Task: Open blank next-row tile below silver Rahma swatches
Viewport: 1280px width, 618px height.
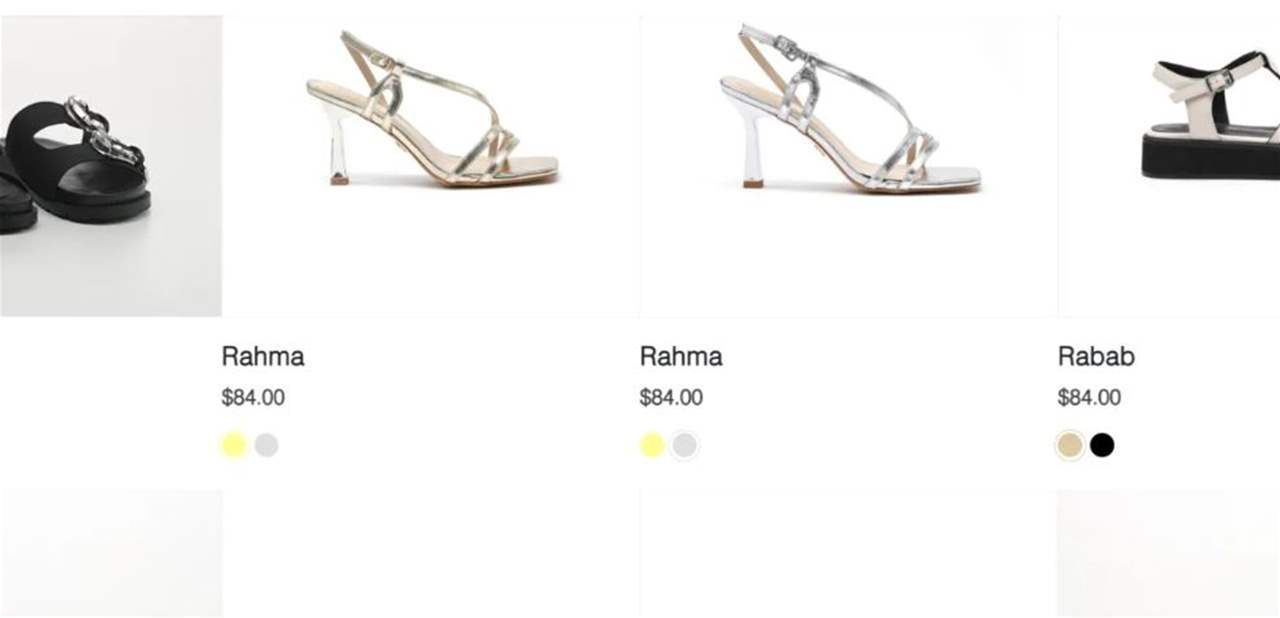Action: point(849,553)
